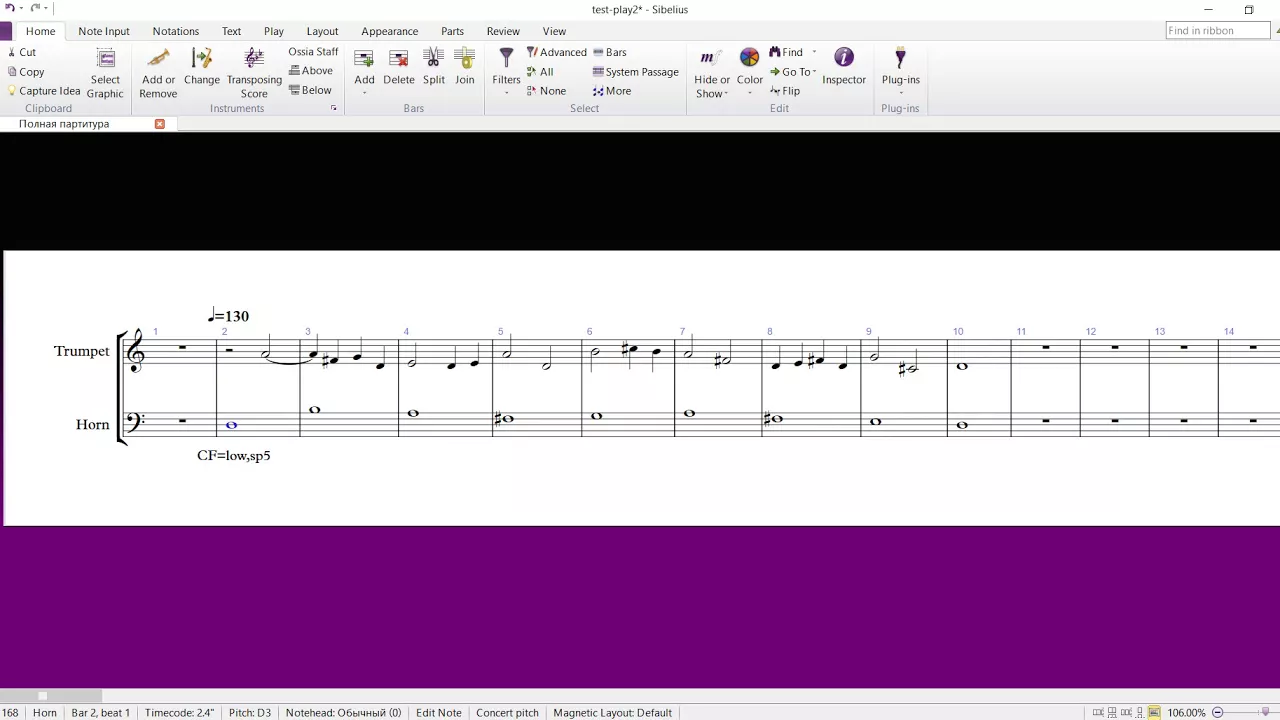The width and height of the screenshot is (1280, 720).
Task: Close the Полная партитура document tab
Action: click(x=159, y=124)
